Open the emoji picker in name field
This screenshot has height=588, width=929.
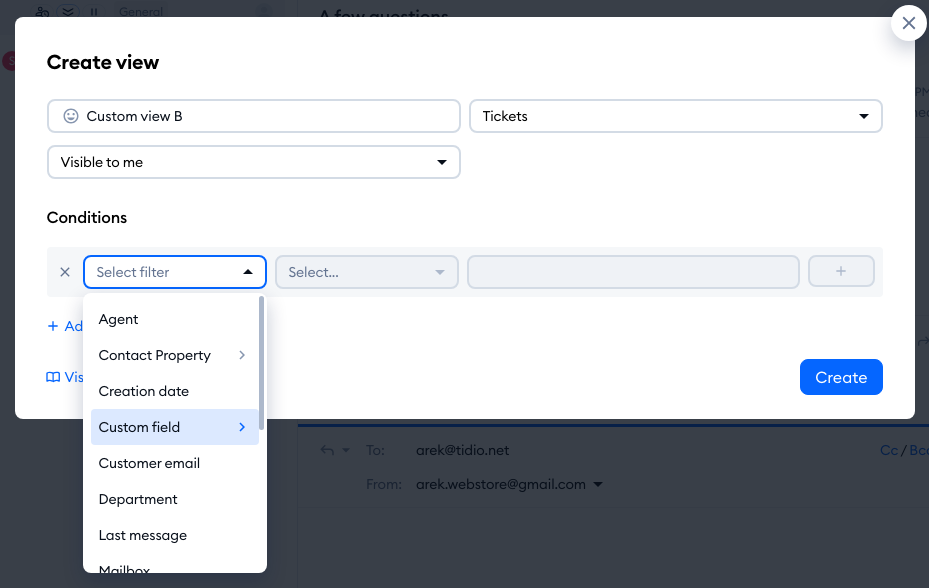pos(71,116)
